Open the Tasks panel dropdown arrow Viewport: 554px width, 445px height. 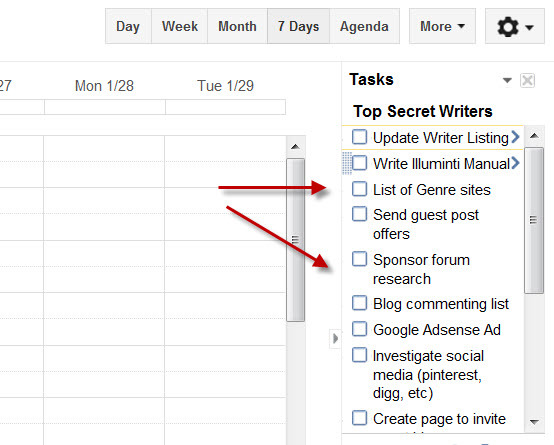coord(507,80)
